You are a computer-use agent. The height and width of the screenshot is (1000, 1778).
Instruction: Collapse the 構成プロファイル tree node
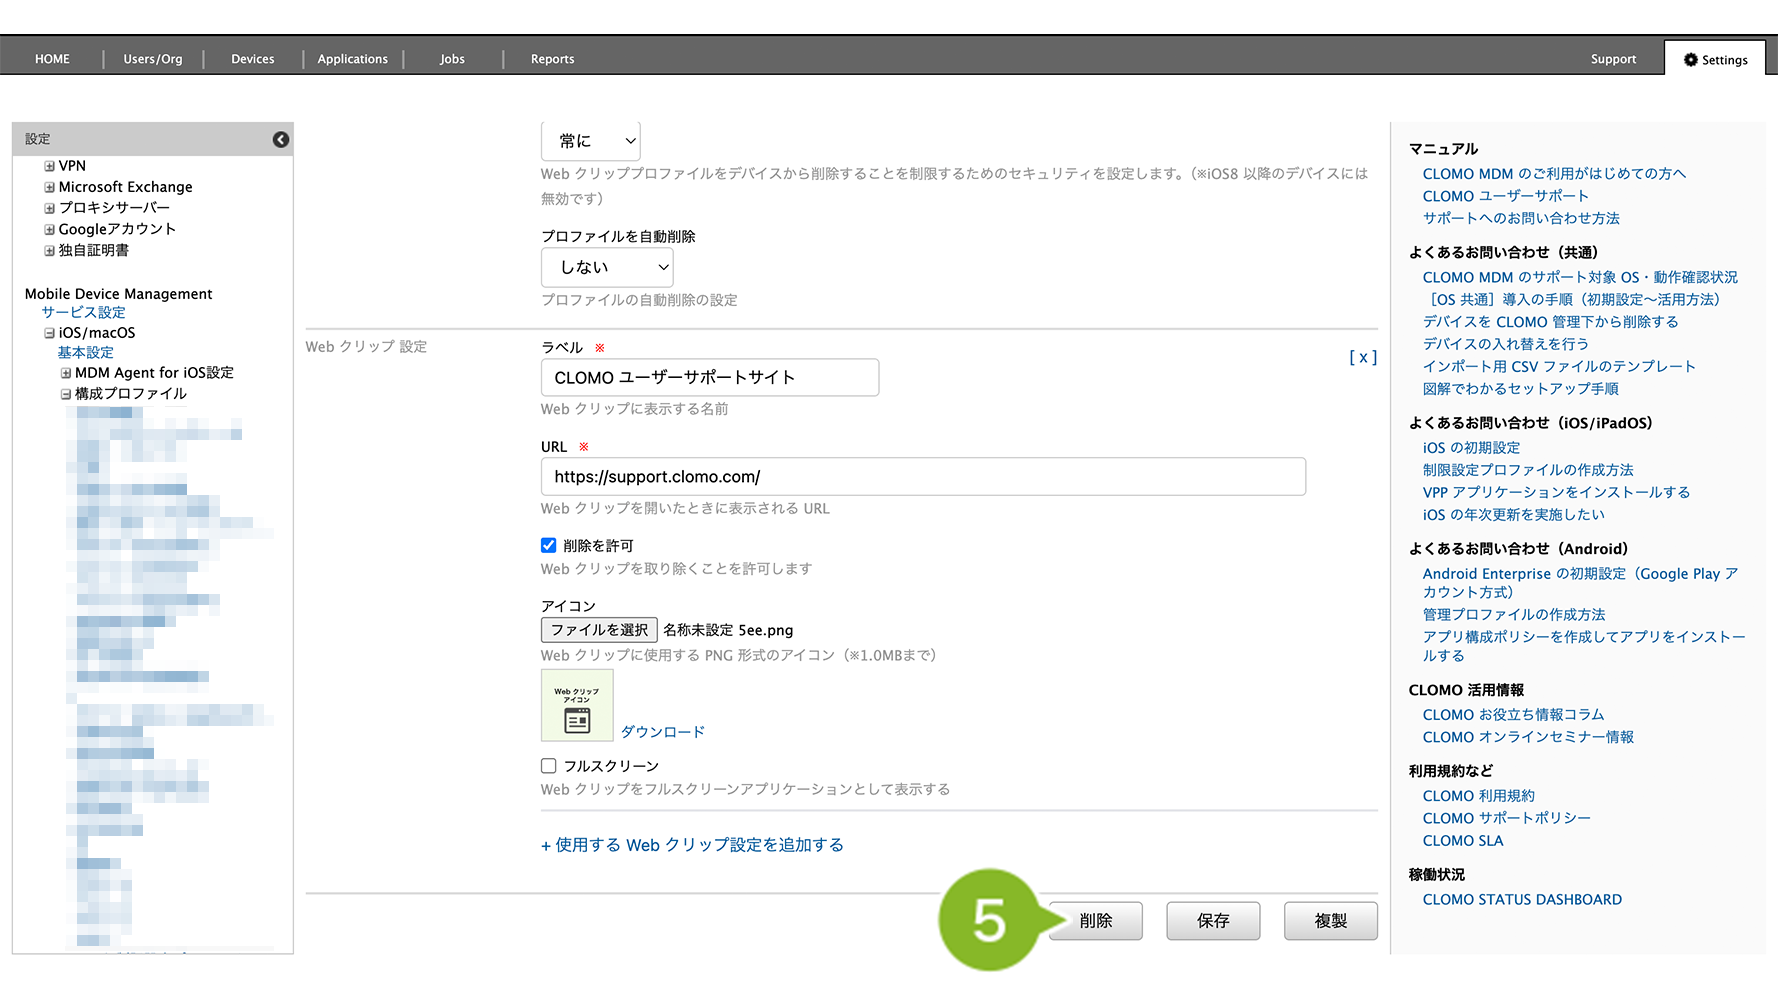66,394
